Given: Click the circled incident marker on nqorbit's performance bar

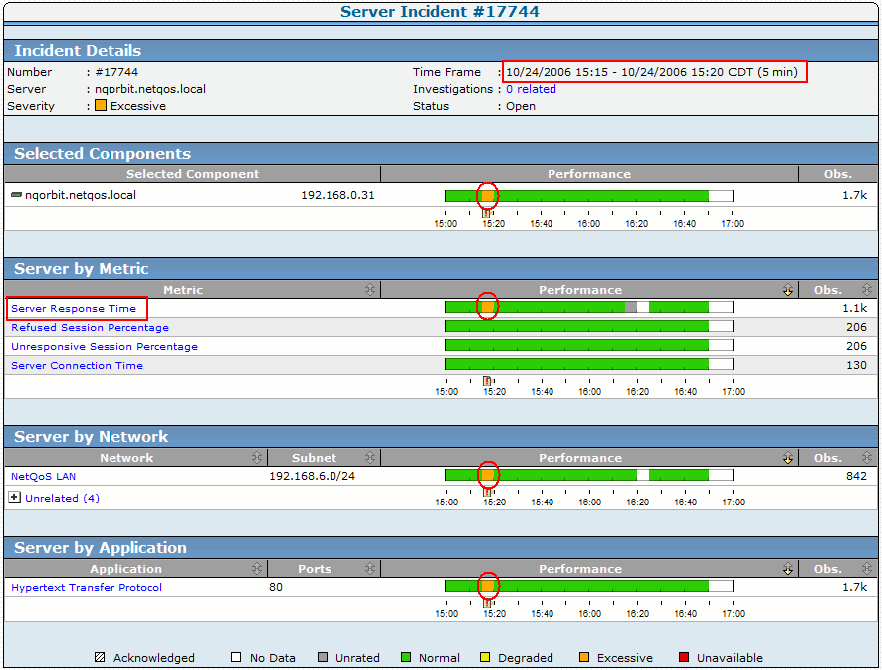Looking at the screenshot, I should pyautogui.click(x=487, y=196).
